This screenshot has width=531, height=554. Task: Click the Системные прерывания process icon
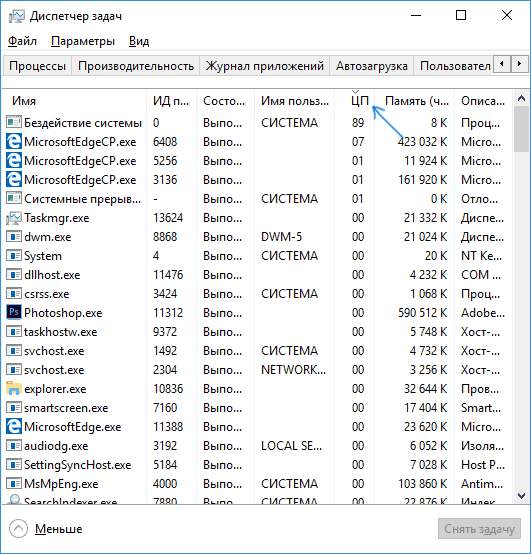point(14,198)
